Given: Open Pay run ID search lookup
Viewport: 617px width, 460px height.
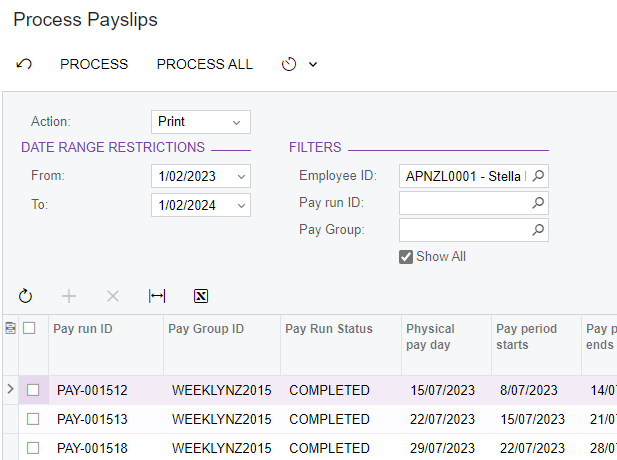Looking at the screenshot, I should tap(538, 203).
